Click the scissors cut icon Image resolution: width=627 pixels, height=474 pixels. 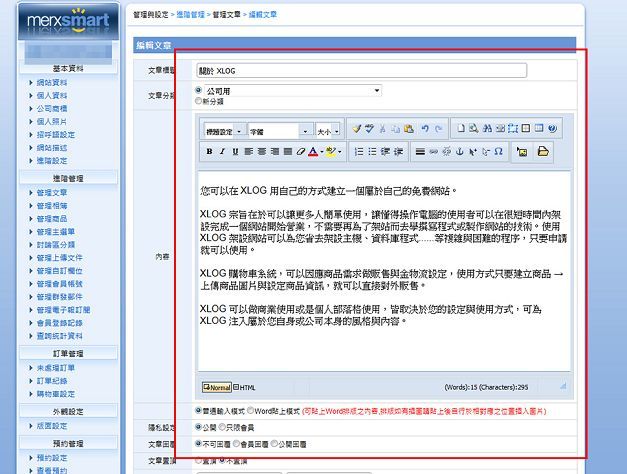pos(382,129)
